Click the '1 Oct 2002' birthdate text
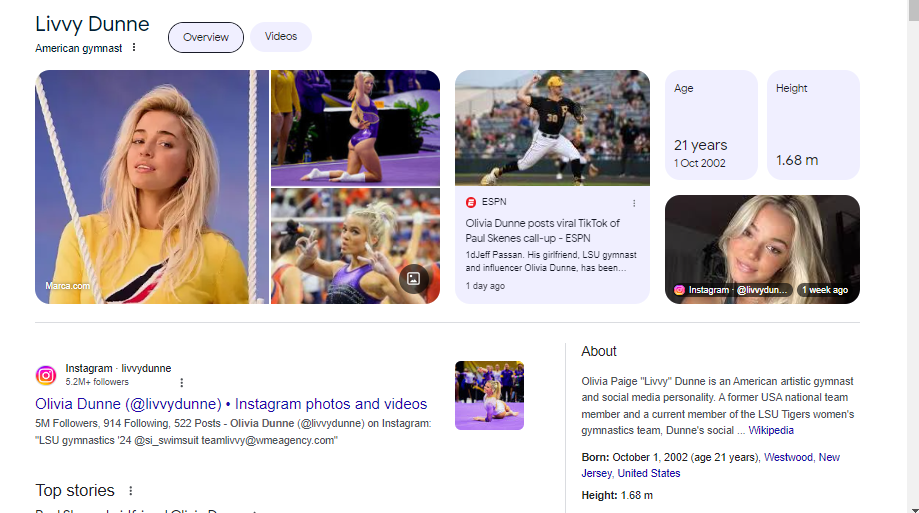919x513 pixels. tap(699, 163)
